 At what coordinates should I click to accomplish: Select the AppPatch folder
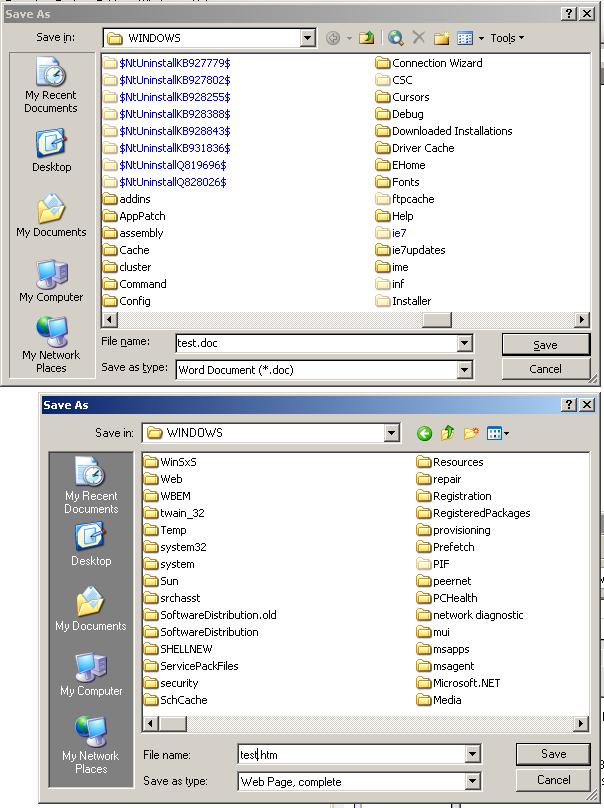pos(135,216)
